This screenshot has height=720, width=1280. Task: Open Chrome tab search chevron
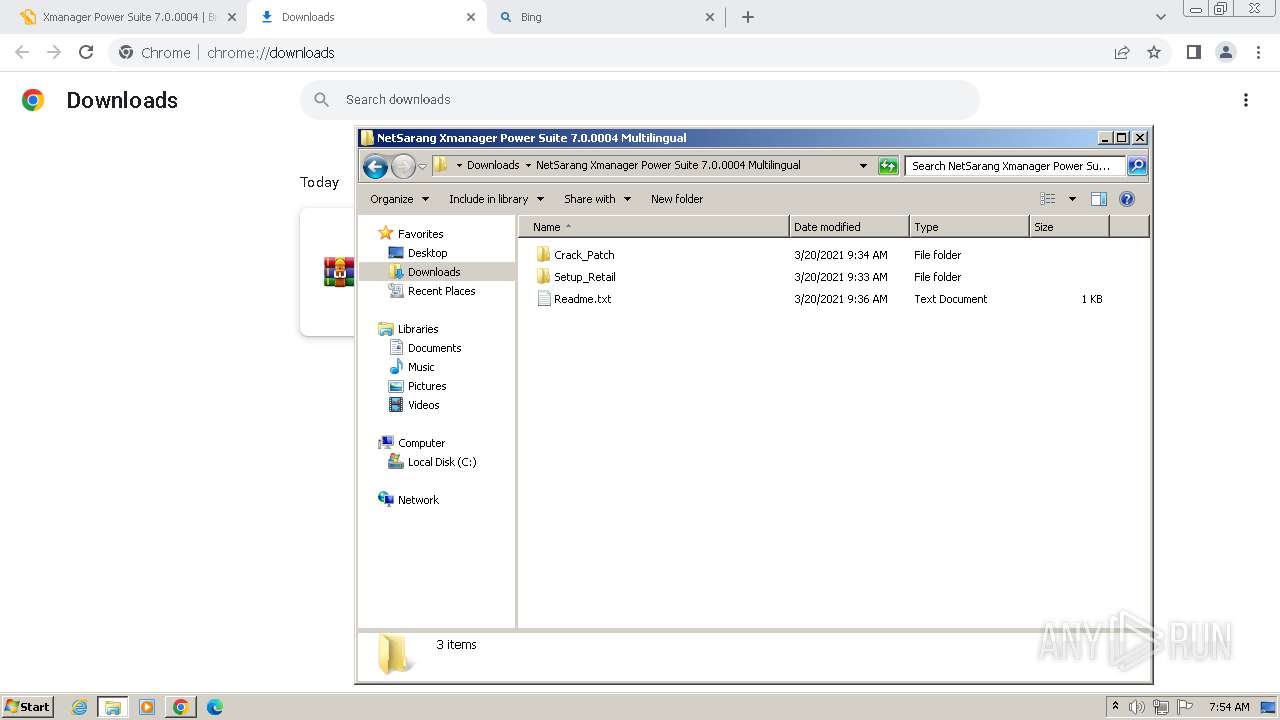[x=1160, y=17]
